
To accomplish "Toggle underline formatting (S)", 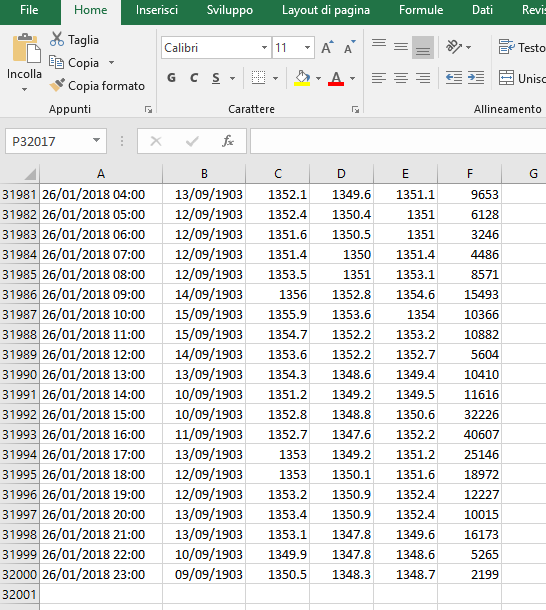I will tap(216, 78).
